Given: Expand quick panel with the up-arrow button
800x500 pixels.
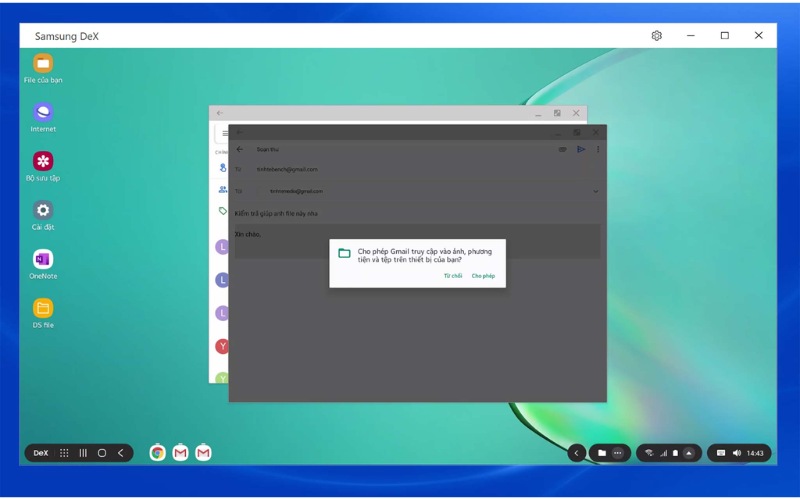Looking at the screenshot, I should pyautogui.click(x=689, y=453).
